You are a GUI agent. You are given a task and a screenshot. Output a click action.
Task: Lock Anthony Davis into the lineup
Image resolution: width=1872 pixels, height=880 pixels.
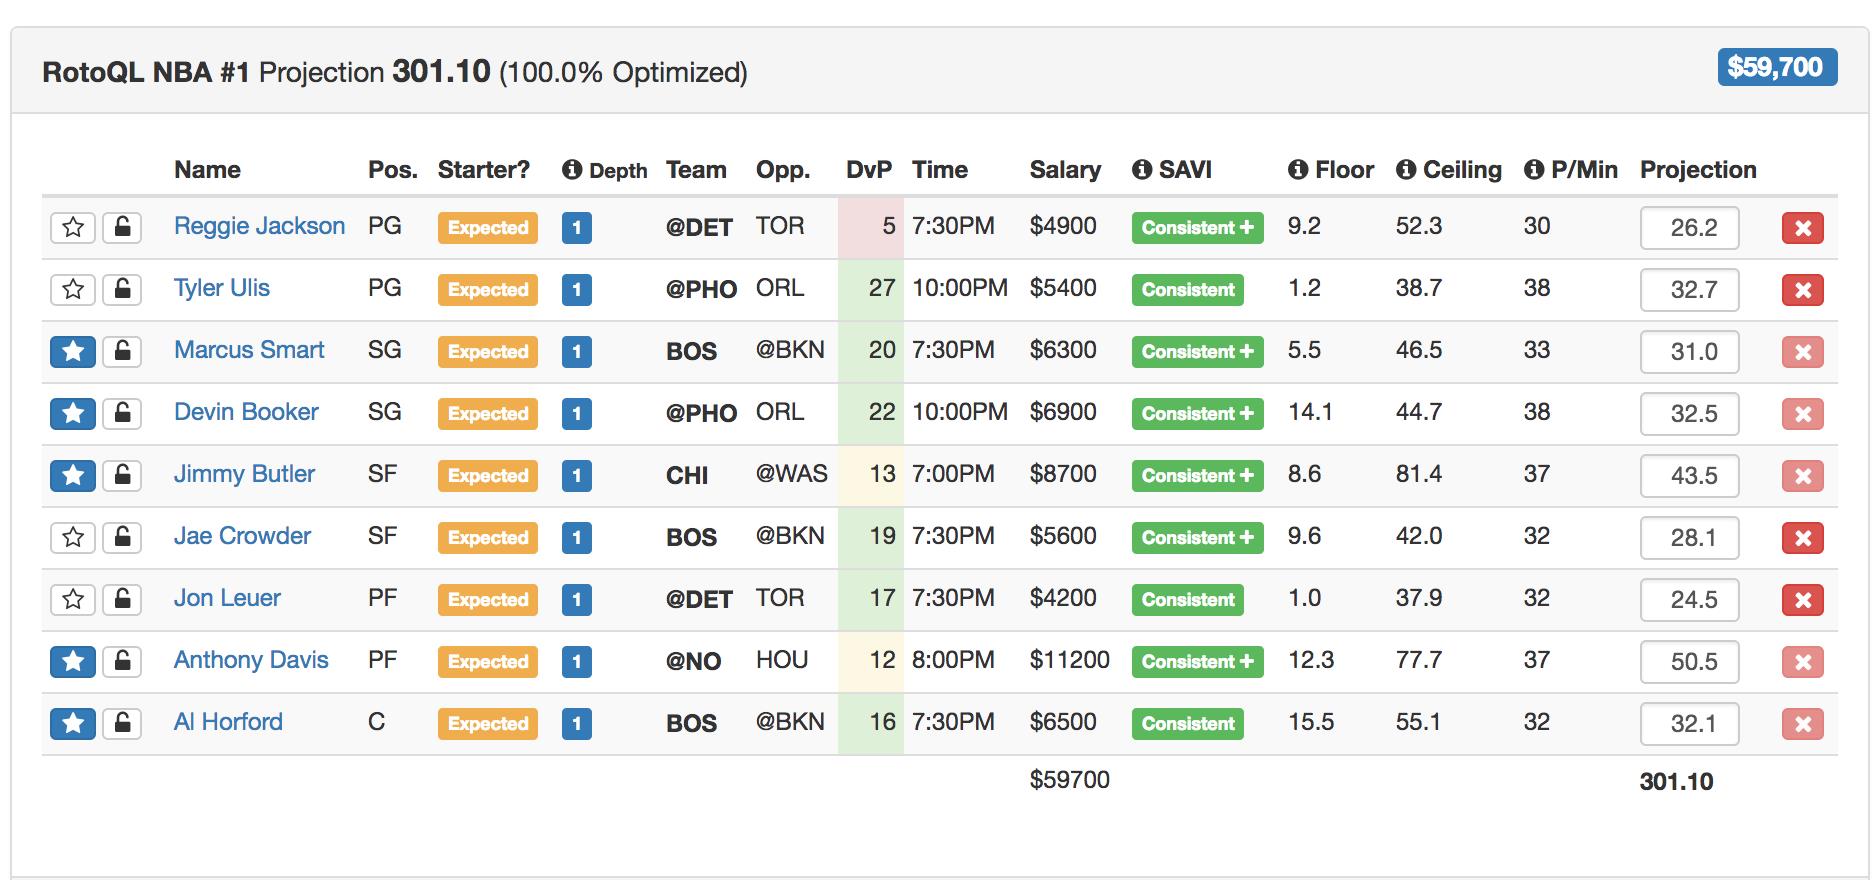point(122,661)
